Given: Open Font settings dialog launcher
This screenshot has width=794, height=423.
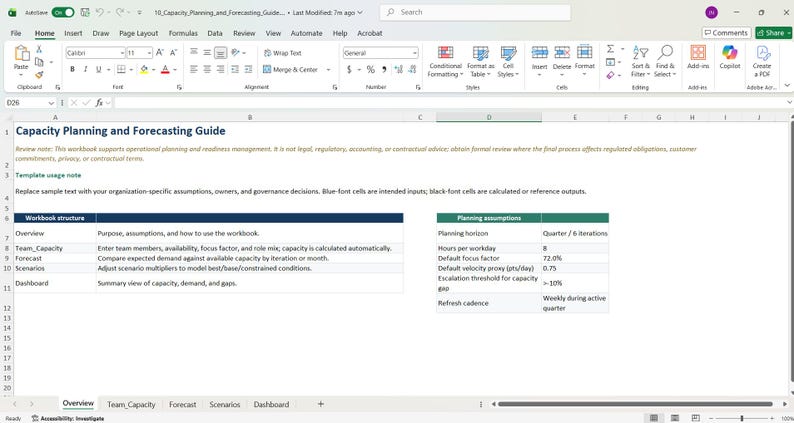Looking at the screenshot, I should click(x=179, y=88).
